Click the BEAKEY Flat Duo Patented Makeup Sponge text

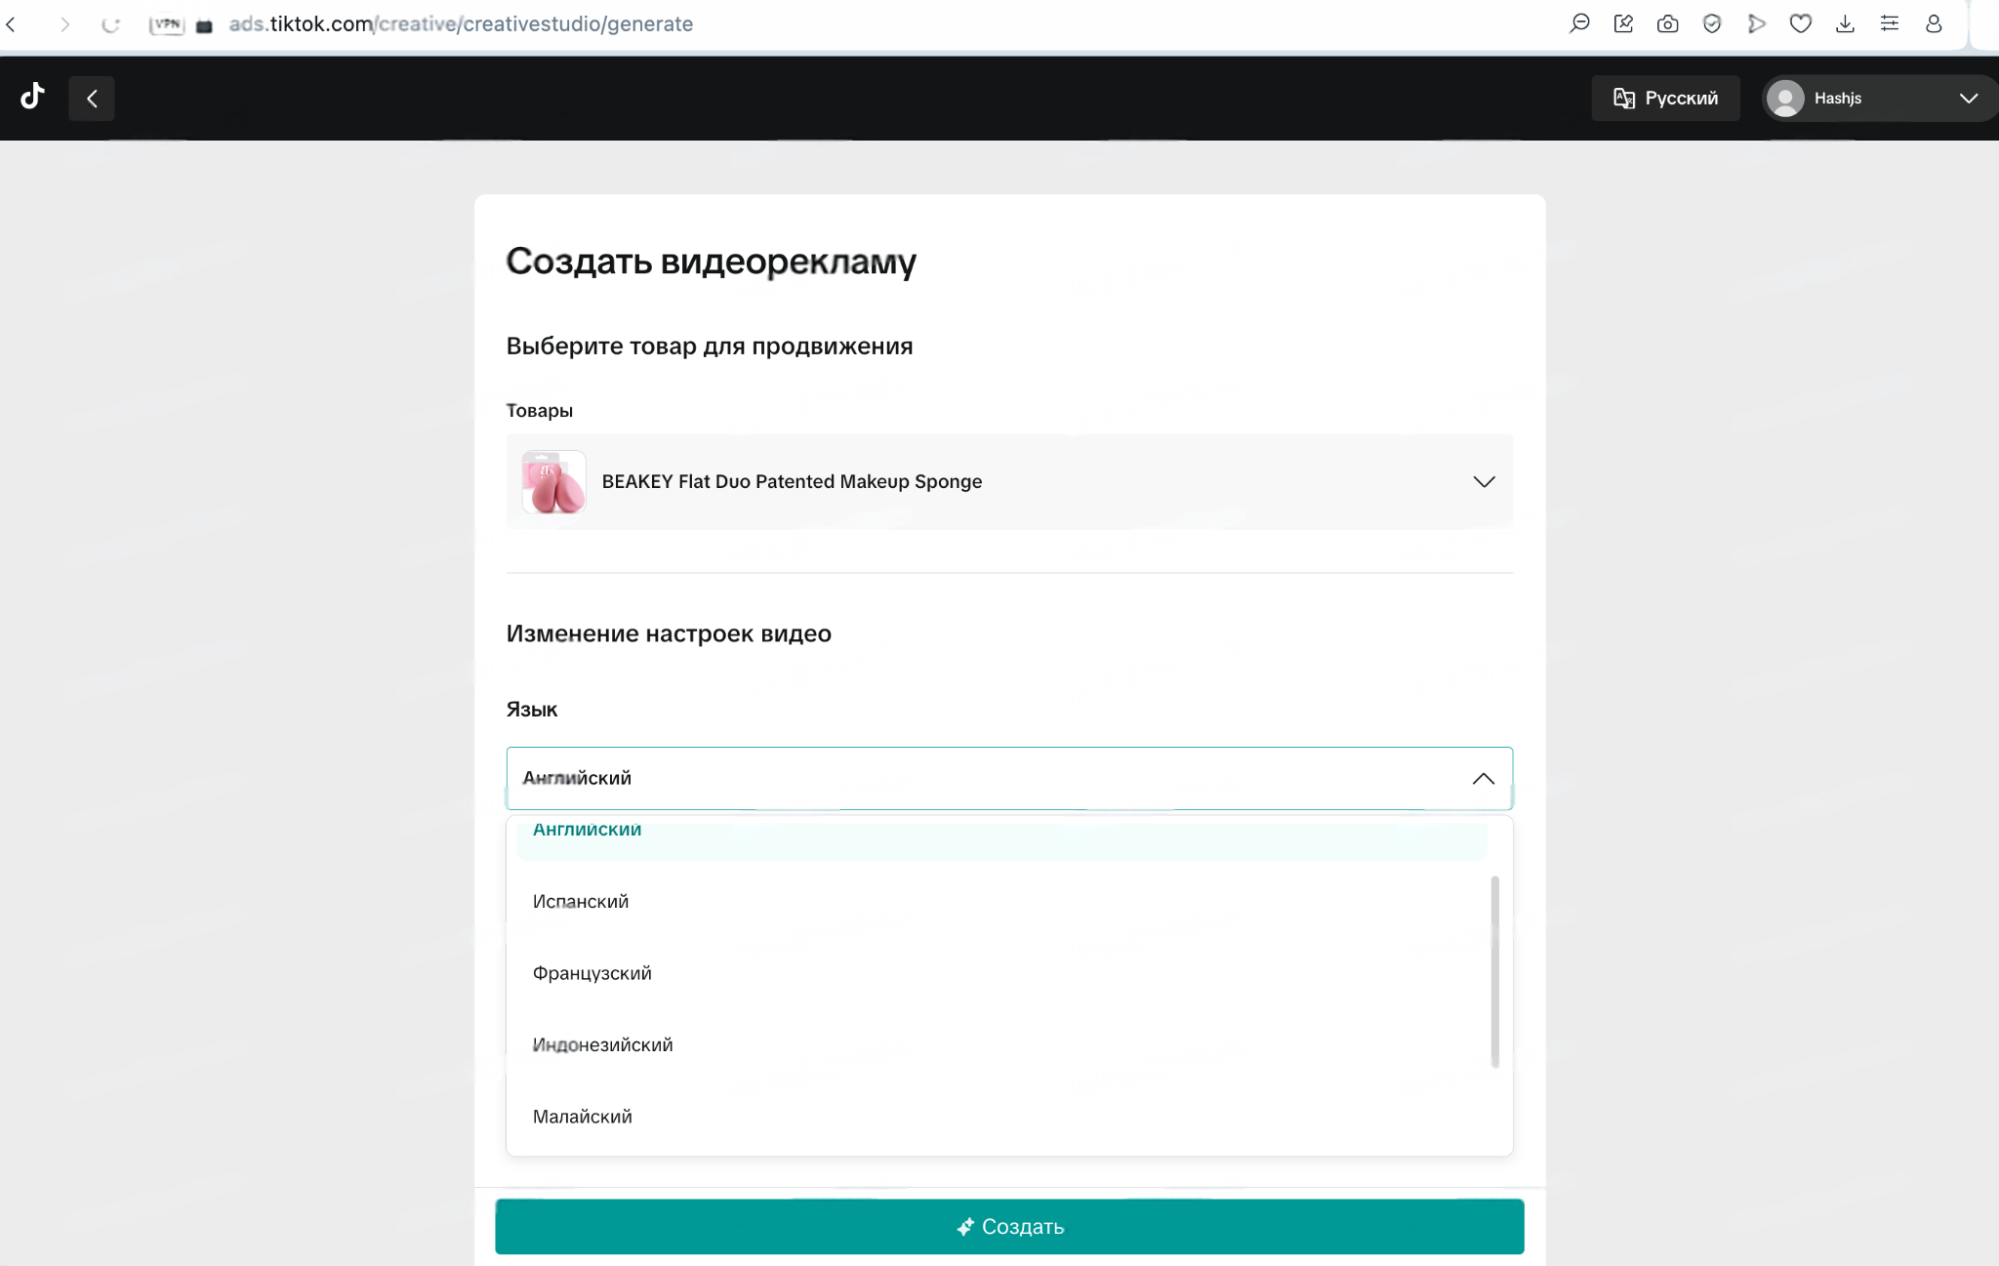791,481
